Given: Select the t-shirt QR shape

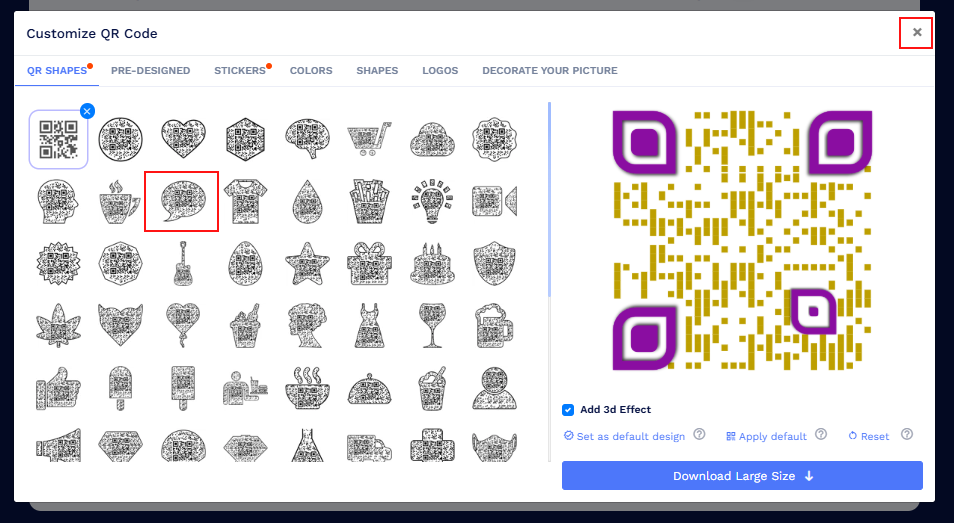Looking at the screenshot, I should [x=245, y=201].
